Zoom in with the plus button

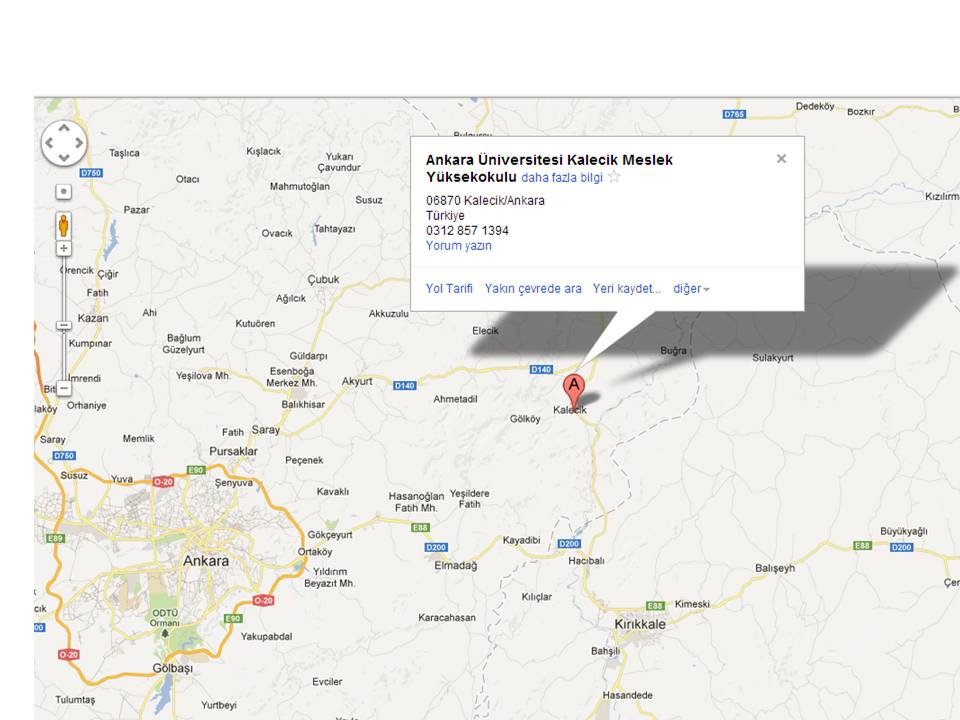64,248
